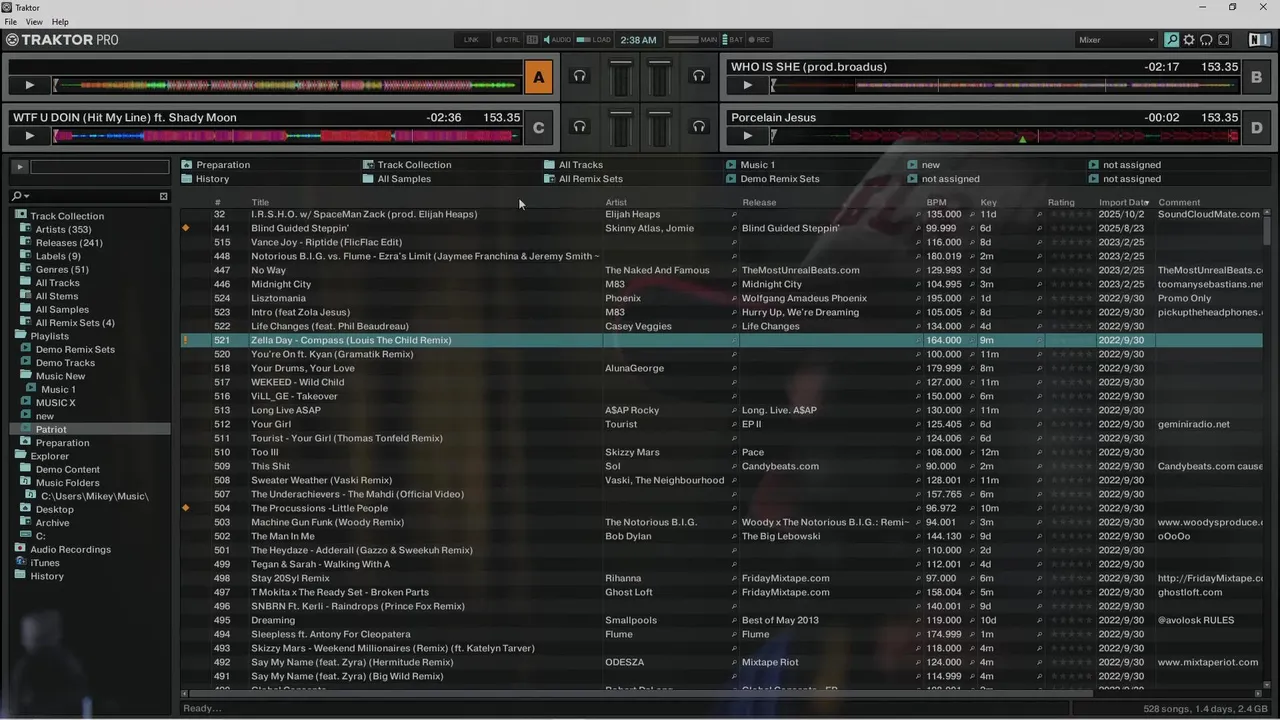Open Audio Recordings in the tree
The image size is (1280, 720).
point(70,549)
